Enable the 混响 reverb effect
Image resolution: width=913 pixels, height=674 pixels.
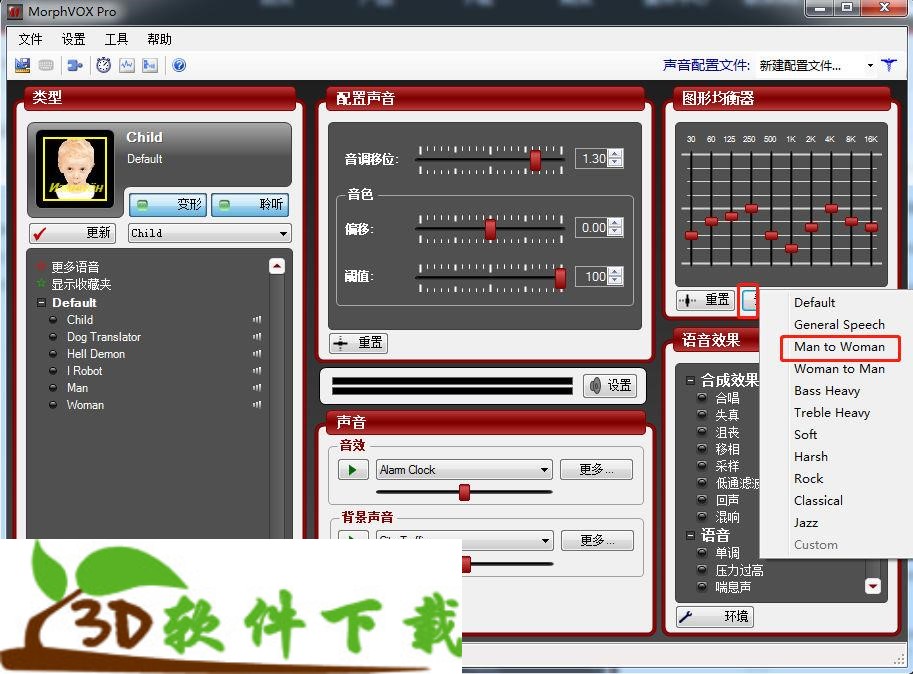727,517
